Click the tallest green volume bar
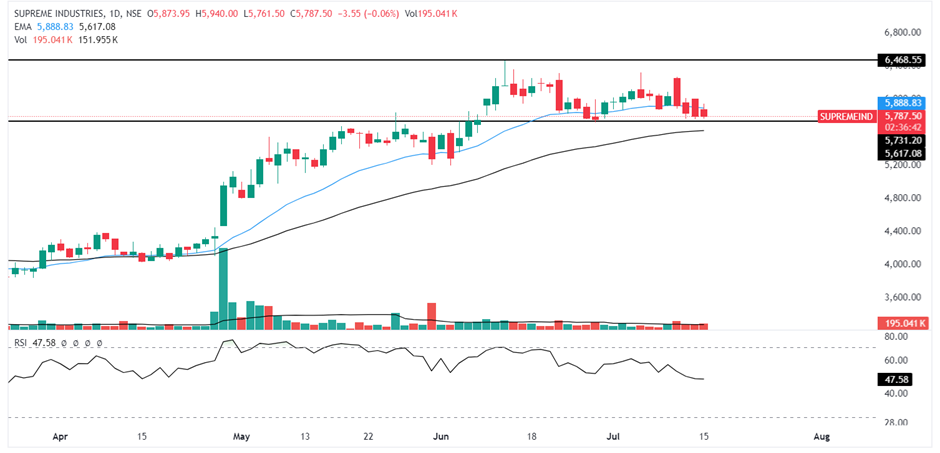The height and width of the screenshot is (453, 940). pos(223,288)
